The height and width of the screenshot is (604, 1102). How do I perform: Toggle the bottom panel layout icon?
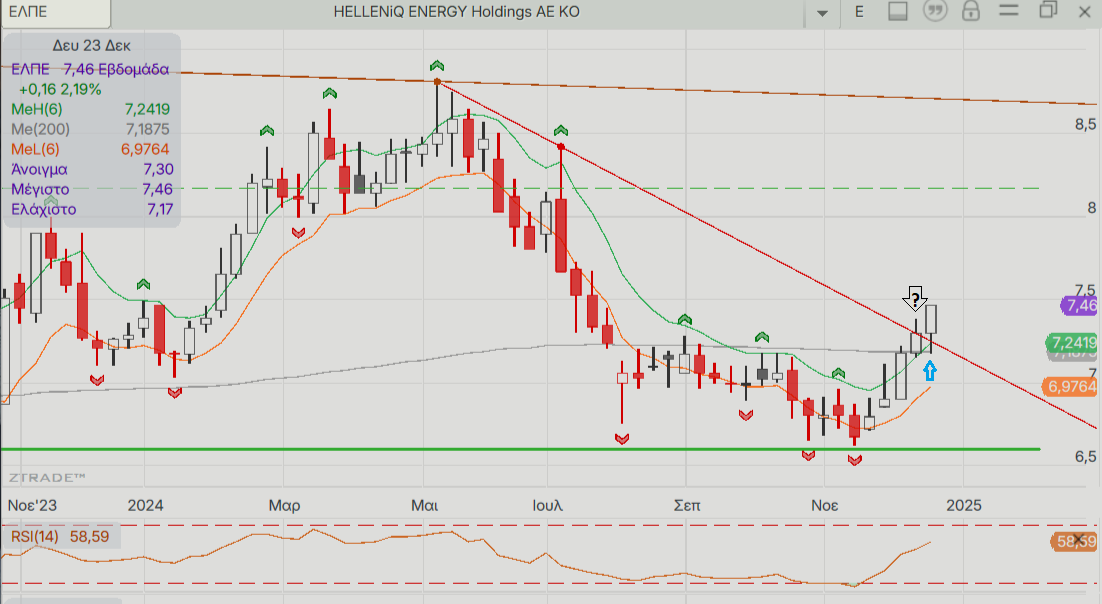pyautogui.click(x=897, y=11)
